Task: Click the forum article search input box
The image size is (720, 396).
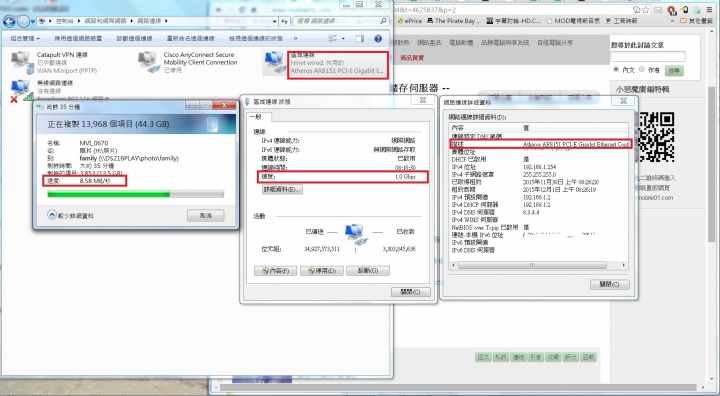Action: (x=648, y=57)
